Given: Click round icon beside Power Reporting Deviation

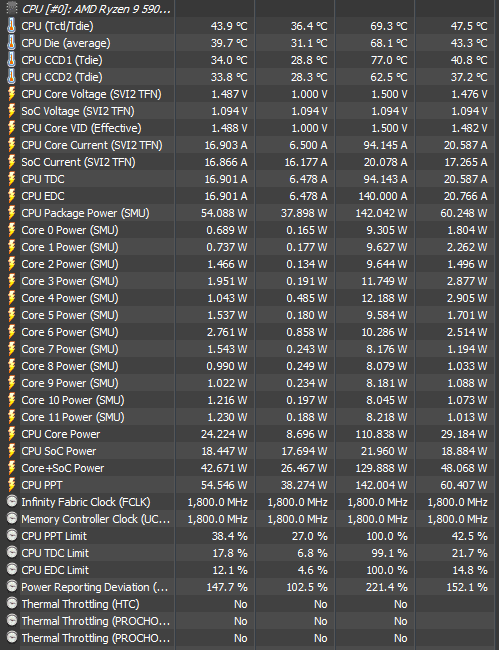Looking at the screenshot, I should pyautogui.click(x=12, y=587).
